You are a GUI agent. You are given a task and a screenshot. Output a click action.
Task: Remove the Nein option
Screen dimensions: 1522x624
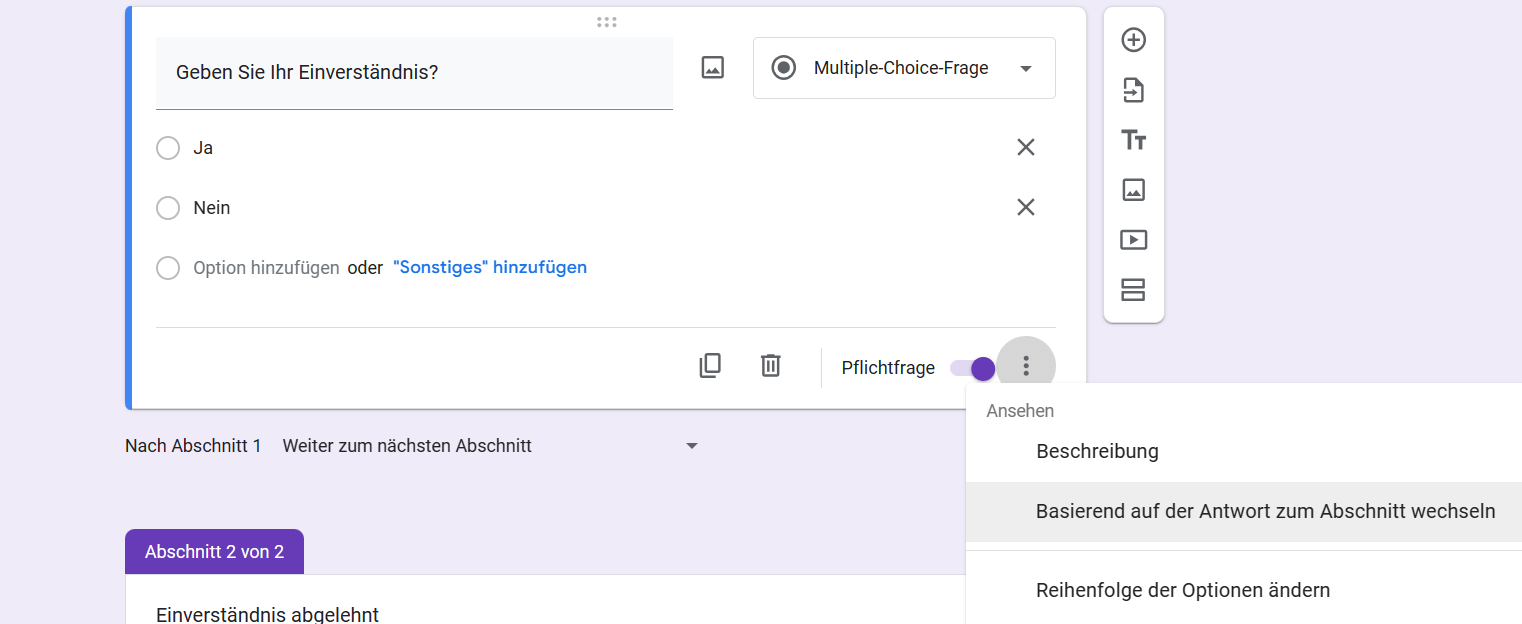click(x=1025, y=208)
